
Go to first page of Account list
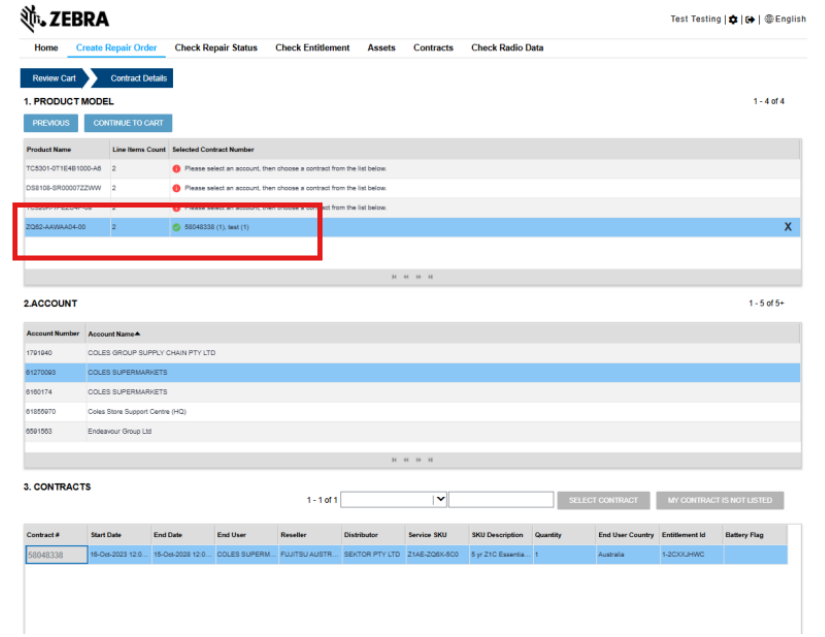point(394,460)
